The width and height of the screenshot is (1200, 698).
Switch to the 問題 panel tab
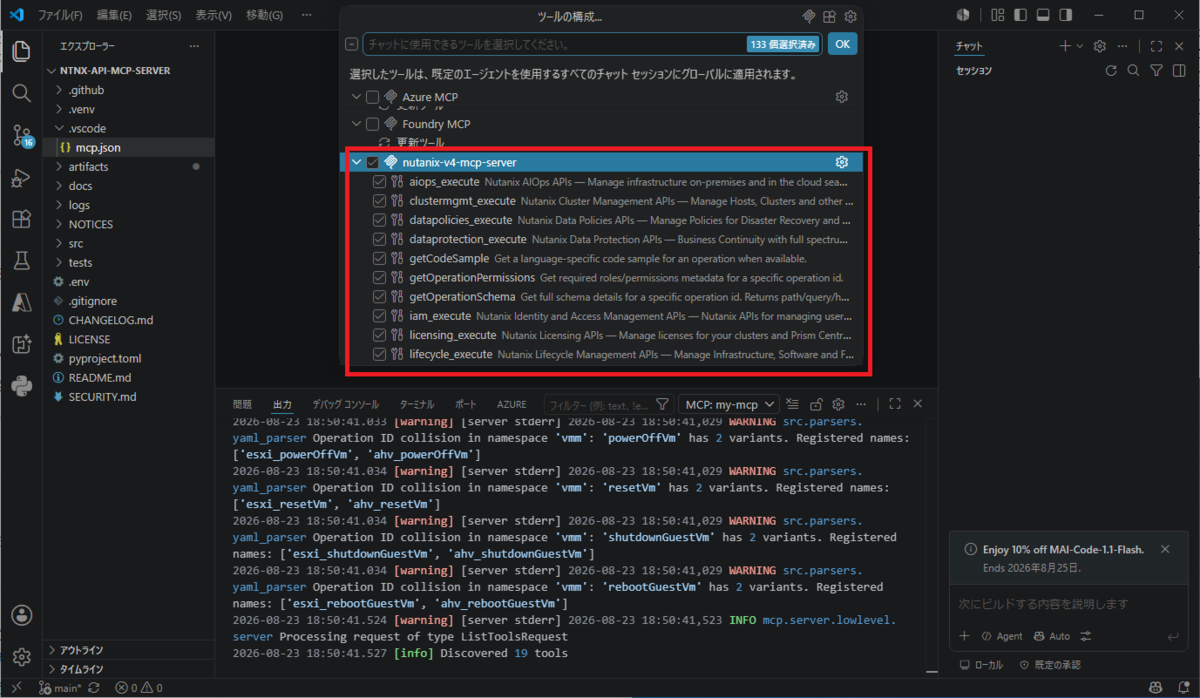[x=242, y=404]
